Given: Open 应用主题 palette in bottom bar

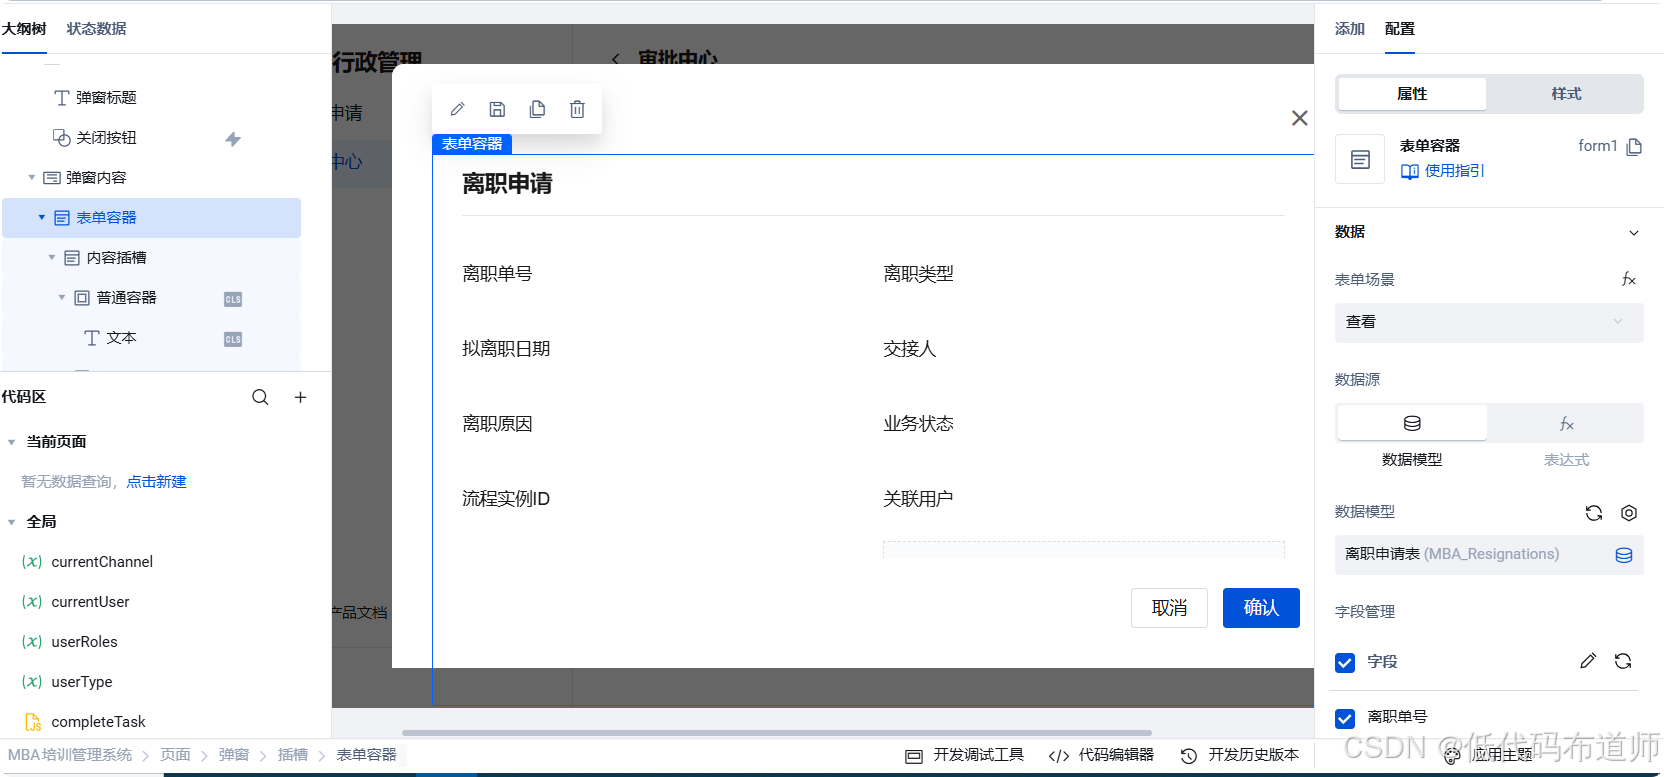Looking at the screenshot, I should tap(1488, 755).
